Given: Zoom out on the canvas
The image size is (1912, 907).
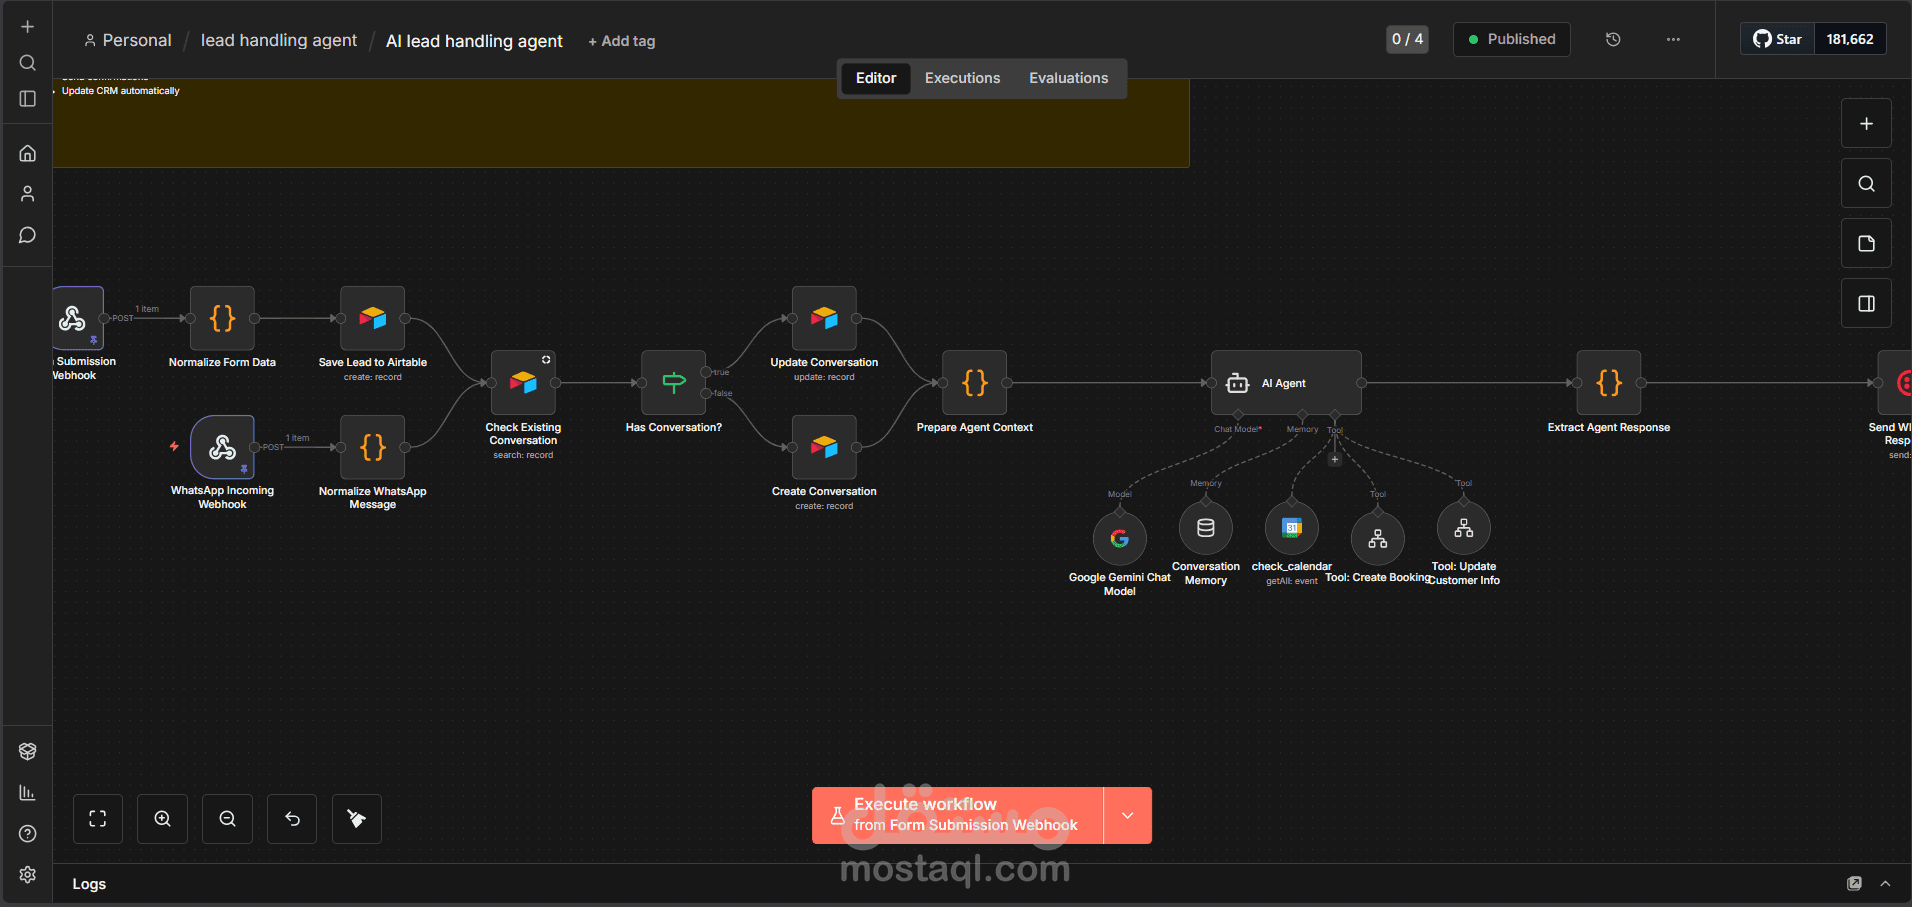Looking at the screenshot, I should (228, 819).
